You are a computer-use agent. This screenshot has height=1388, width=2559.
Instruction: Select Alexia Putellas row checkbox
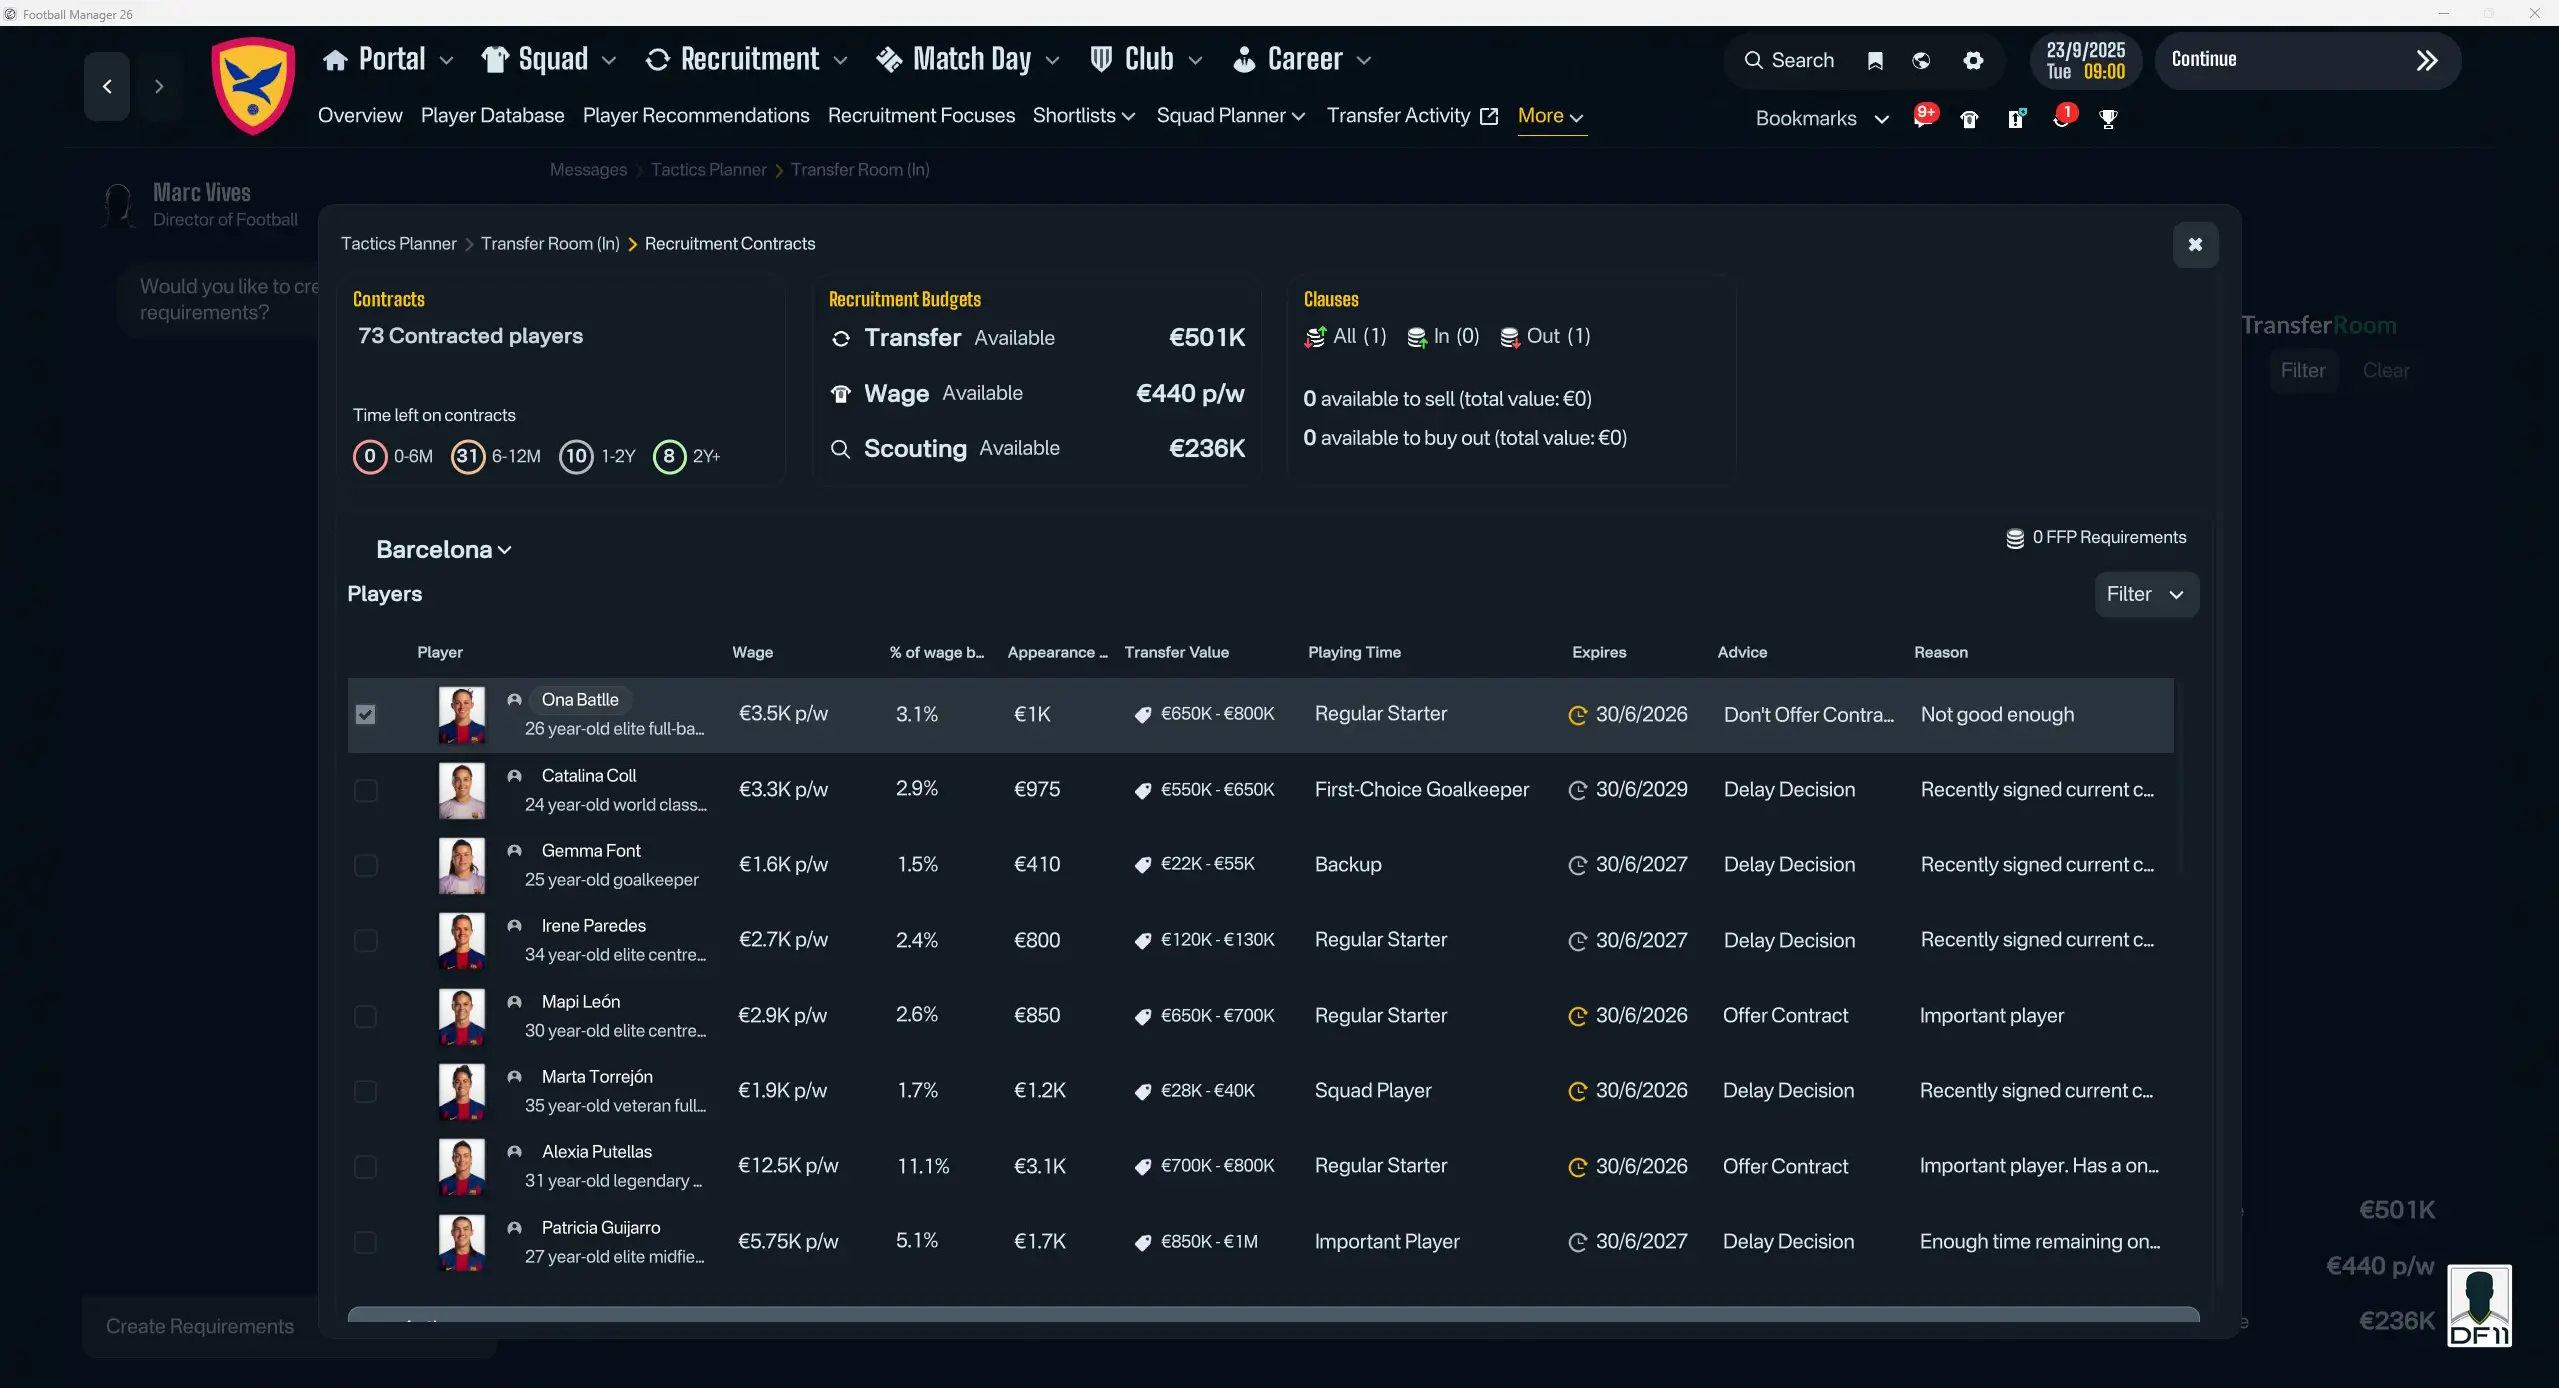pyautogui.click(x=366, y=1167)
